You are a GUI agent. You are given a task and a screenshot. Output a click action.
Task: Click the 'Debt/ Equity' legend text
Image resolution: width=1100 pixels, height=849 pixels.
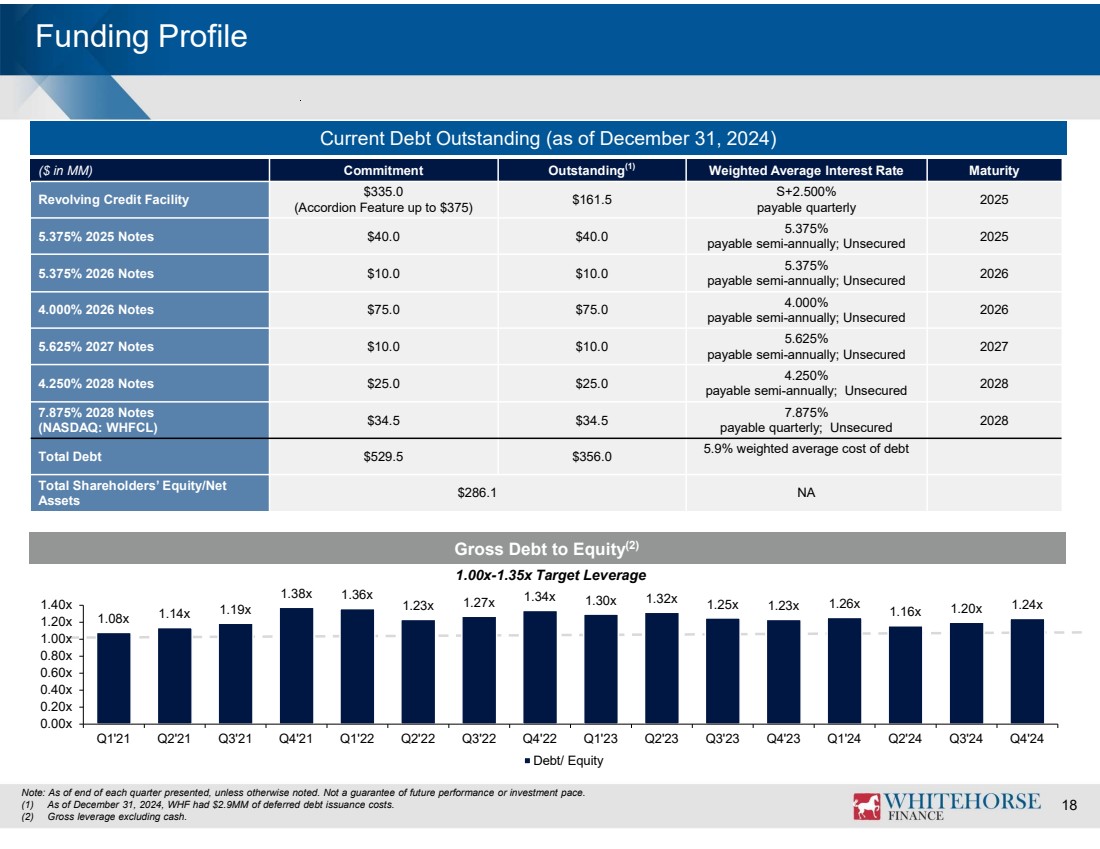568,761
